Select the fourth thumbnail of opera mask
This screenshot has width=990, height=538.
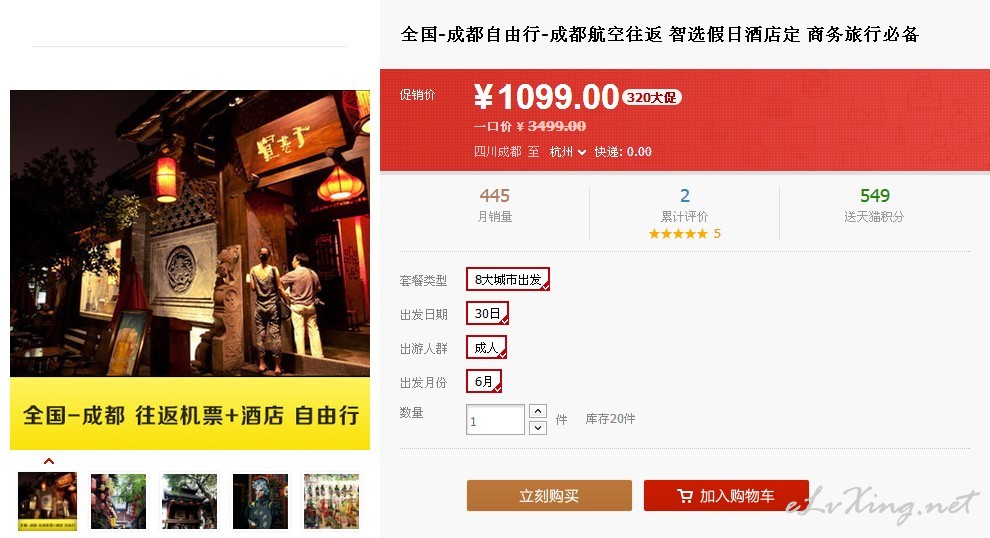tap(260, 501)
